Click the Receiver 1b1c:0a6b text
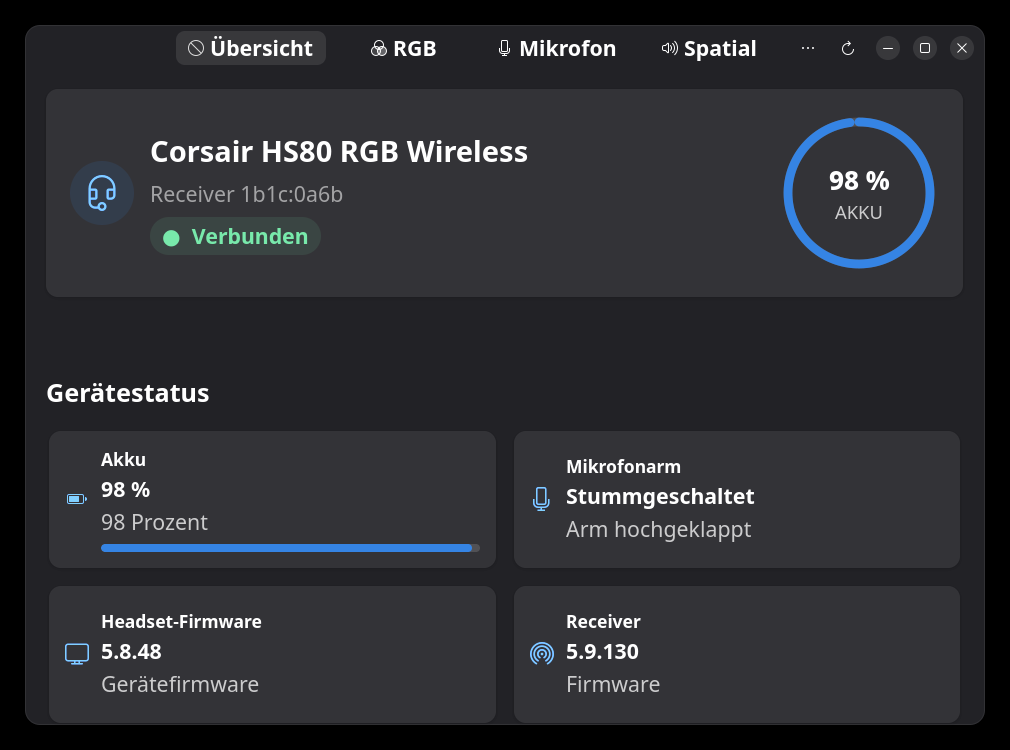The height and width of the screenshot is (750, 1010). coord(246,195)
